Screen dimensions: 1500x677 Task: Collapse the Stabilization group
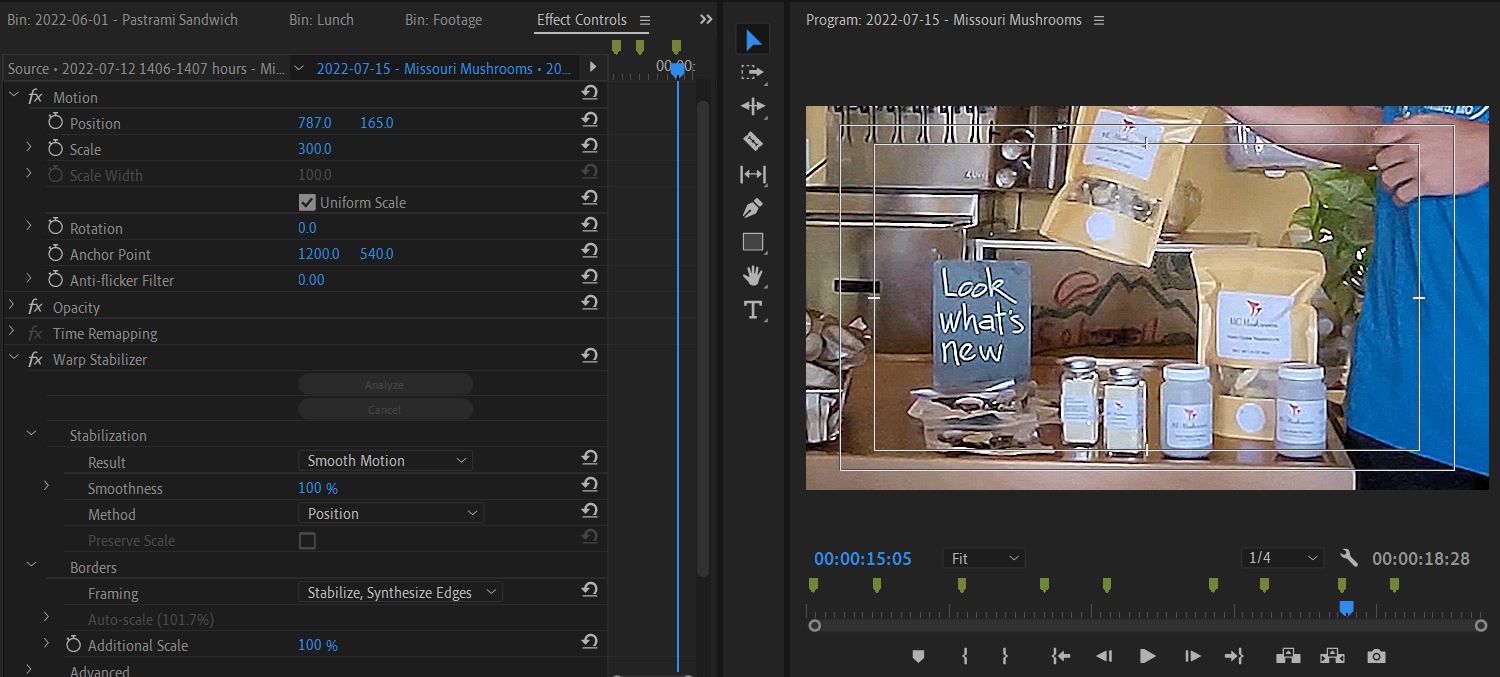click(31, 434)
